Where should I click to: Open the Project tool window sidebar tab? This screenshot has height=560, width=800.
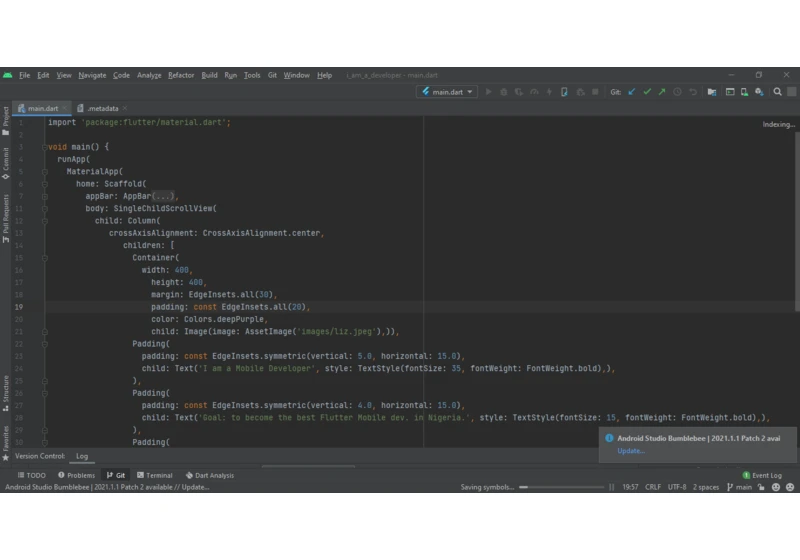point(6,121)
